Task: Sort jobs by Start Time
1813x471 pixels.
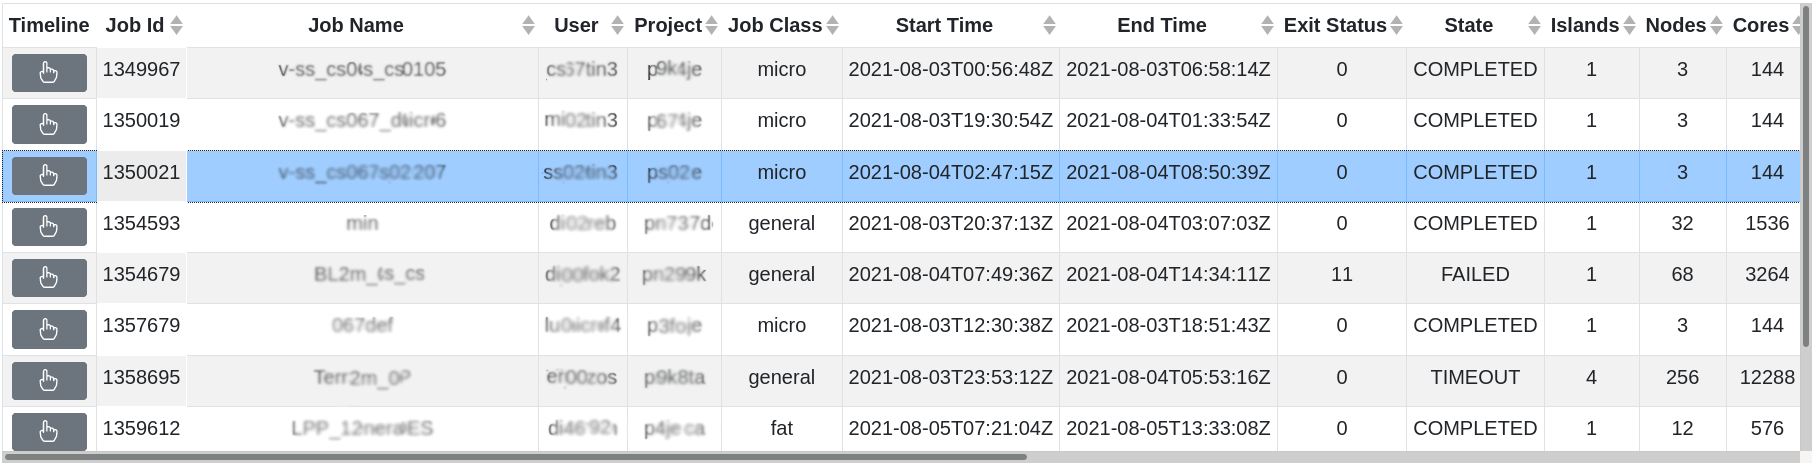Action: point(1049,26)
